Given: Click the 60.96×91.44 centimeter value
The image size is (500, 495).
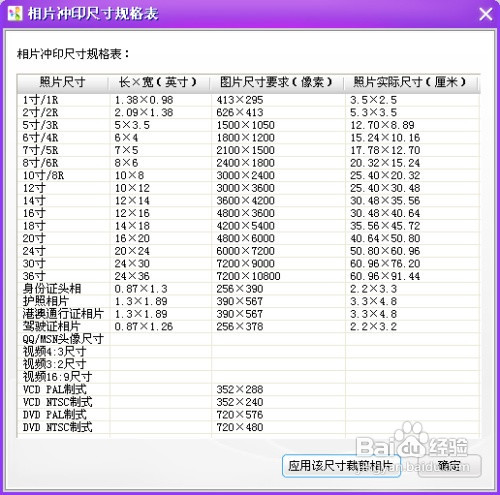Looking at the screenshot, I should coord(385,276).
